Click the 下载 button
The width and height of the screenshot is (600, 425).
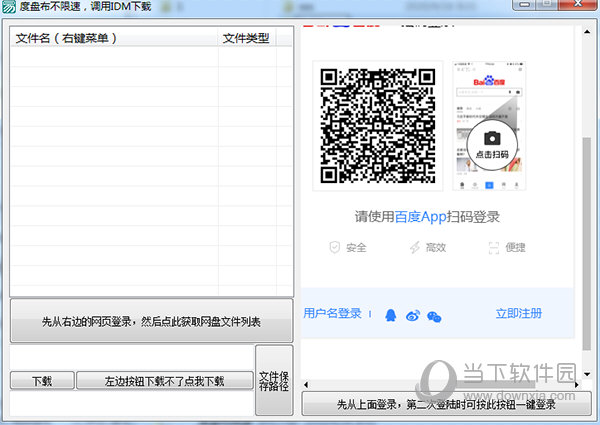(x=42, y=381)
